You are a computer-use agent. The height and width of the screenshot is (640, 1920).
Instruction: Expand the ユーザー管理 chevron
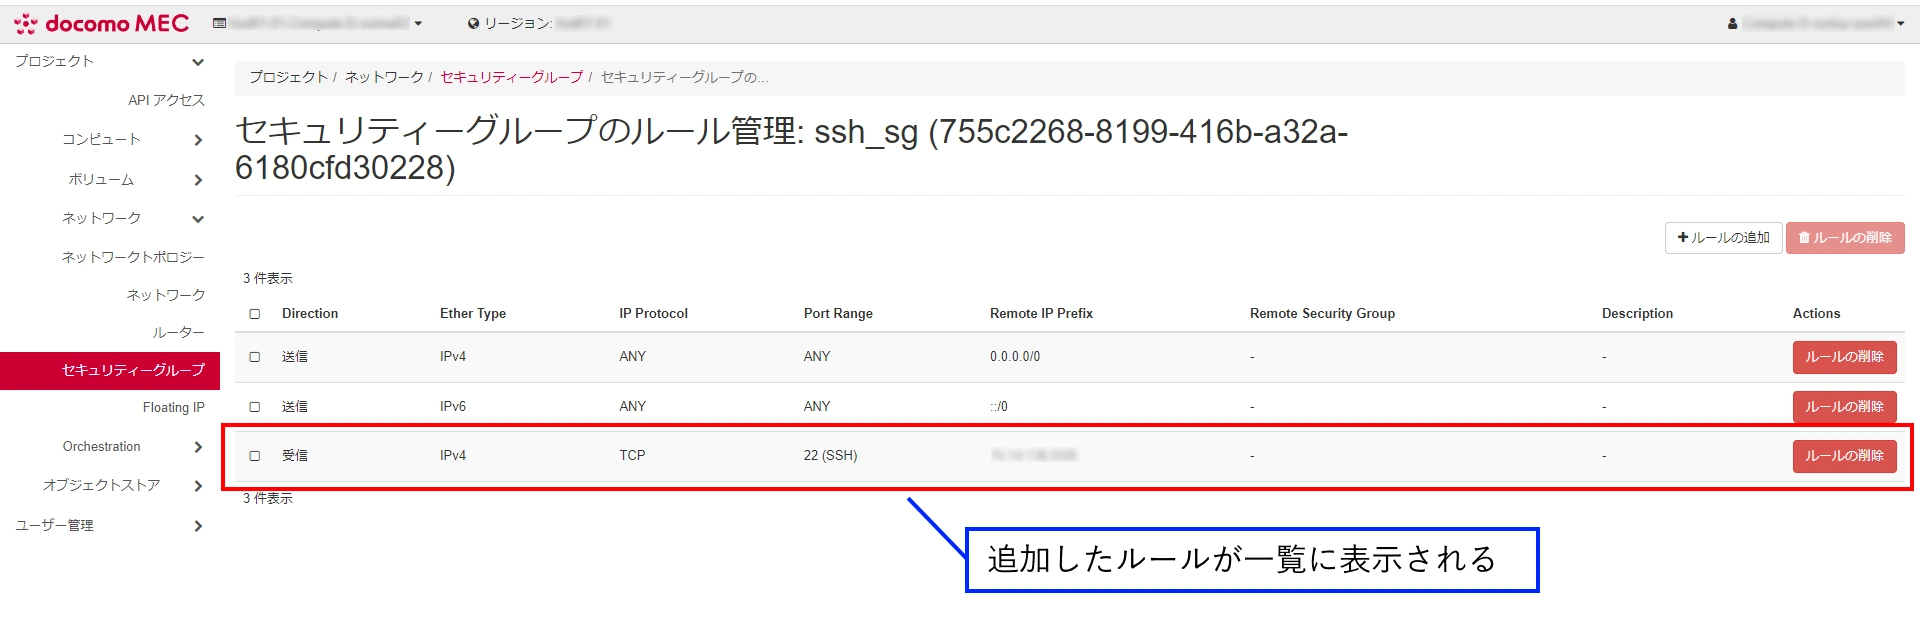197,526
